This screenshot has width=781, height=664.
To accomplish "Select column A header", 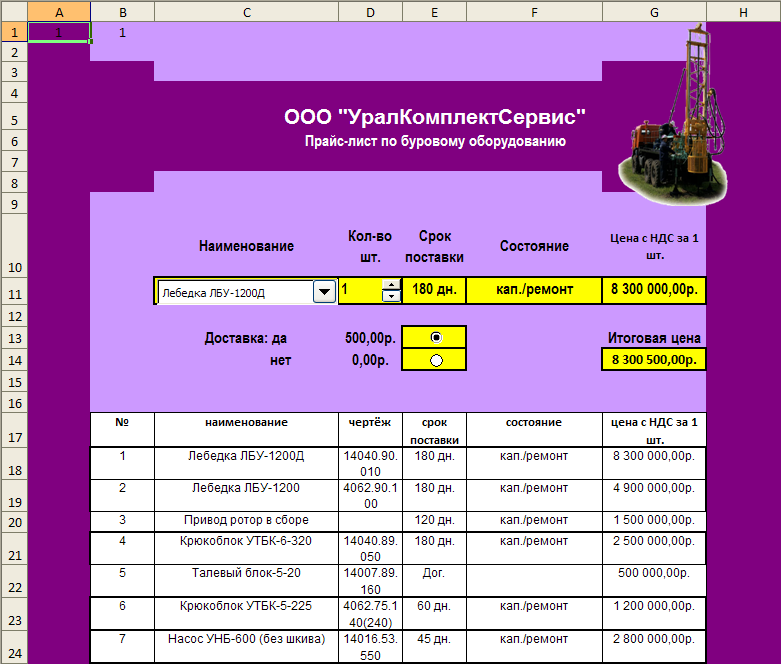I will click(59, 12).
